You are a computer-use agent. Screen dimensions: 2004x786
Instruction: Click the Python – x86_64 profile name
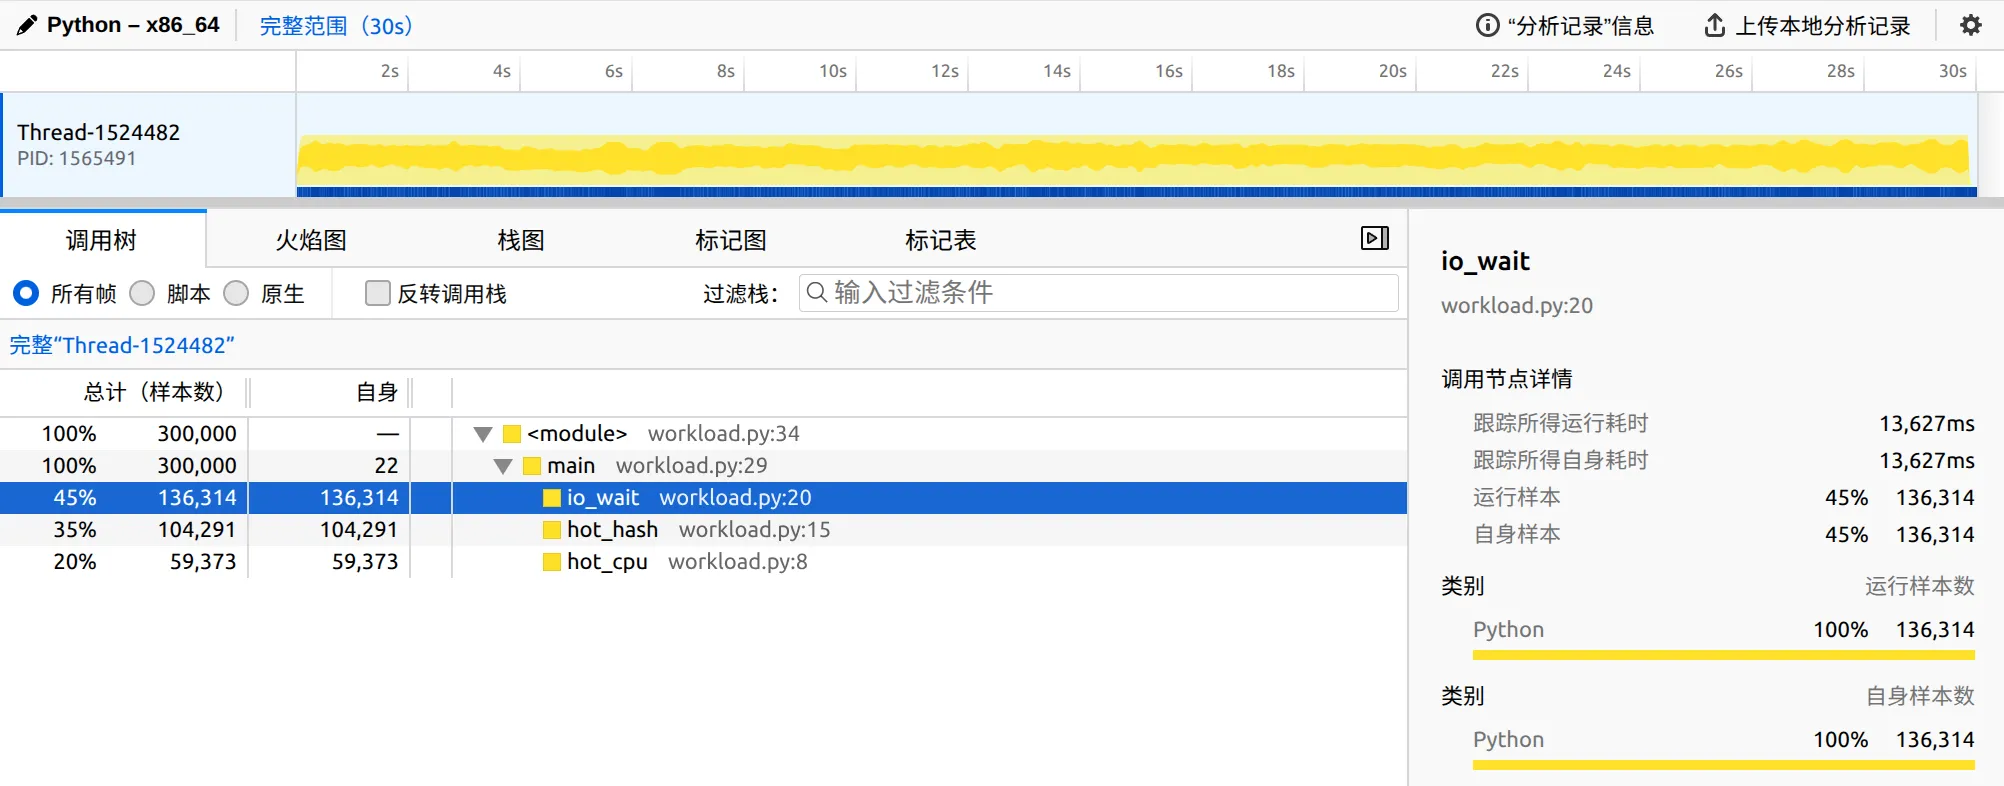[x=133, y=25]
